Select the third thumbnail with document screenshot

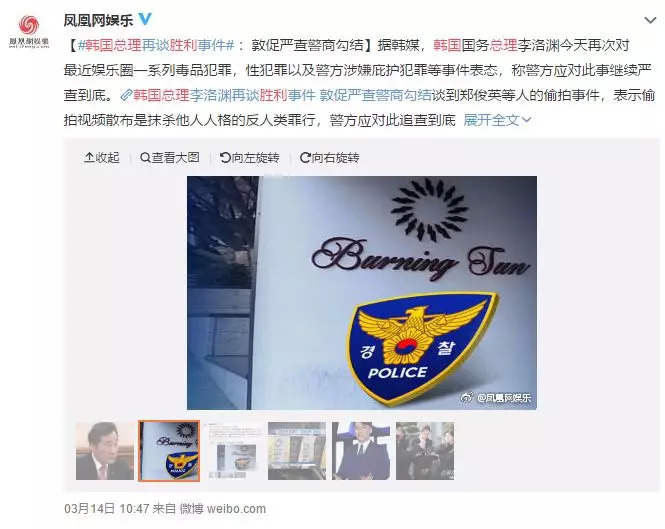click(x=233, y=451)
